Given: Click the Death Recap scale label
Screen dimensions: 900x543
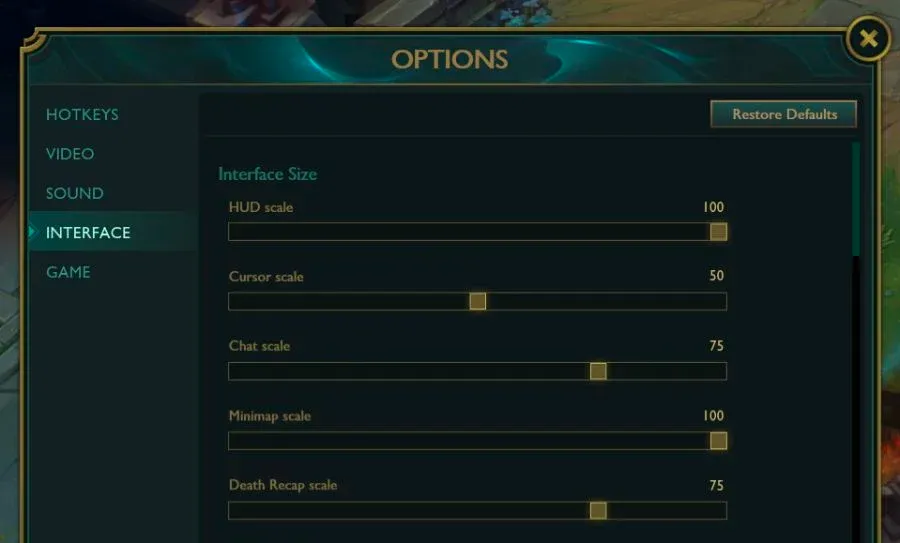Looking at the screenshot, I should coord(283,485).
